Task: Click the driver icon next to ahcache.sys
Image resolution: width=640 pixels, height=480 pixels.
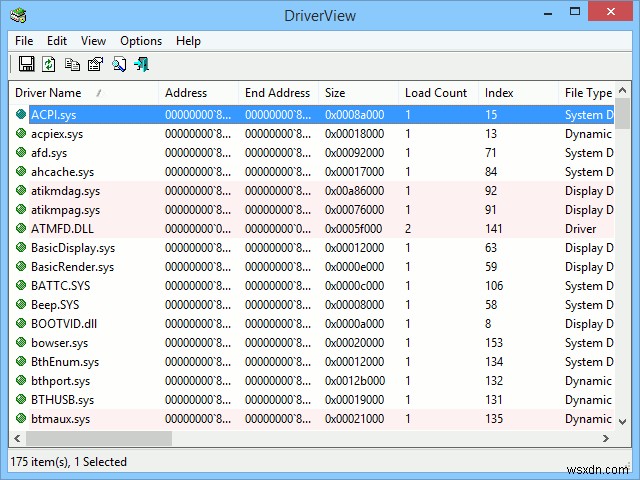Action: (21, 171)
